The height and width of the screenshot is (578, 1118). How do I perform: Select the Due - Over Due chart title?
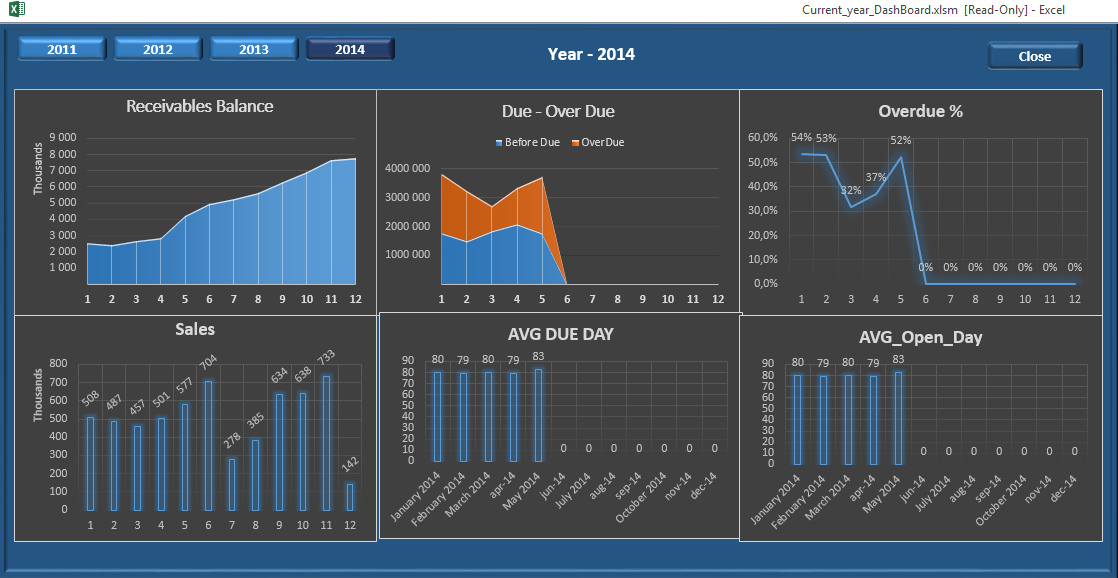558,111
